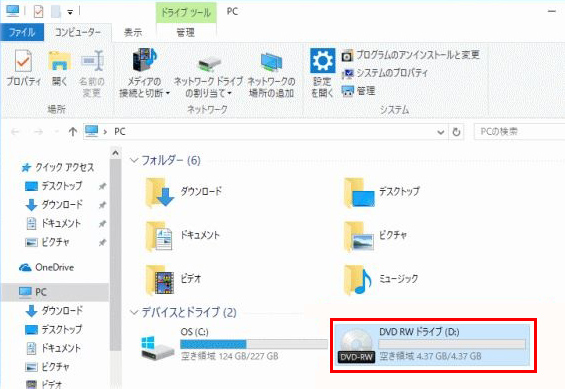Minimize the PC window

pyautogui.click(x=552, y=12)
